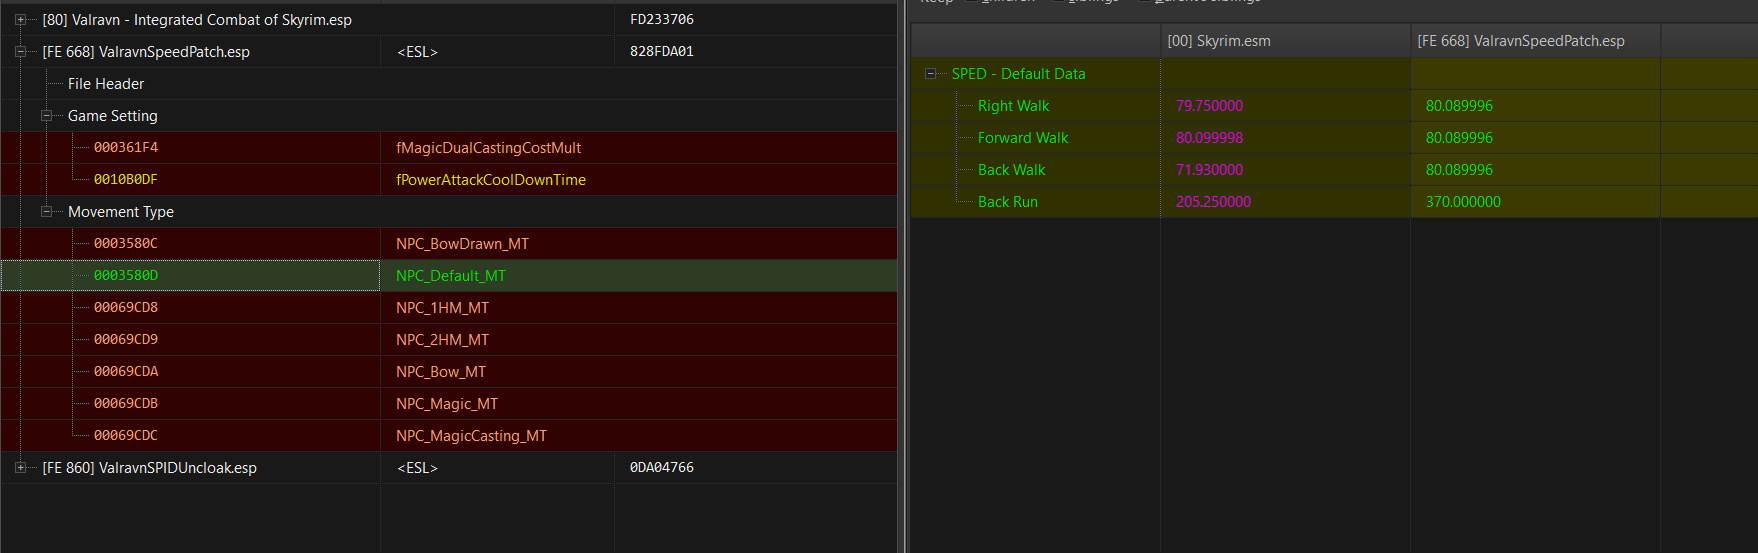Click CRC value FD233706
Viewport: 1758px width, 553px height.
coord(662,20)
